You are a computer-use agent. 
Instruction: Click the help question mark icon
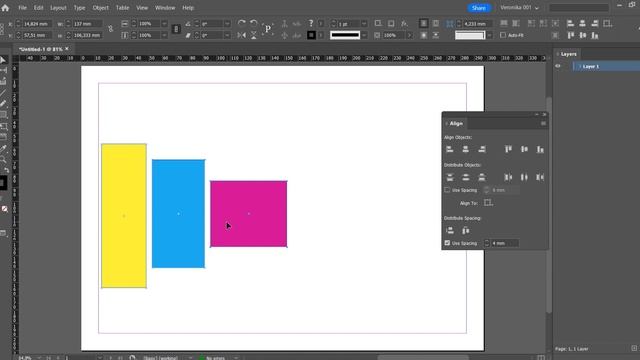tap(311, 23)
